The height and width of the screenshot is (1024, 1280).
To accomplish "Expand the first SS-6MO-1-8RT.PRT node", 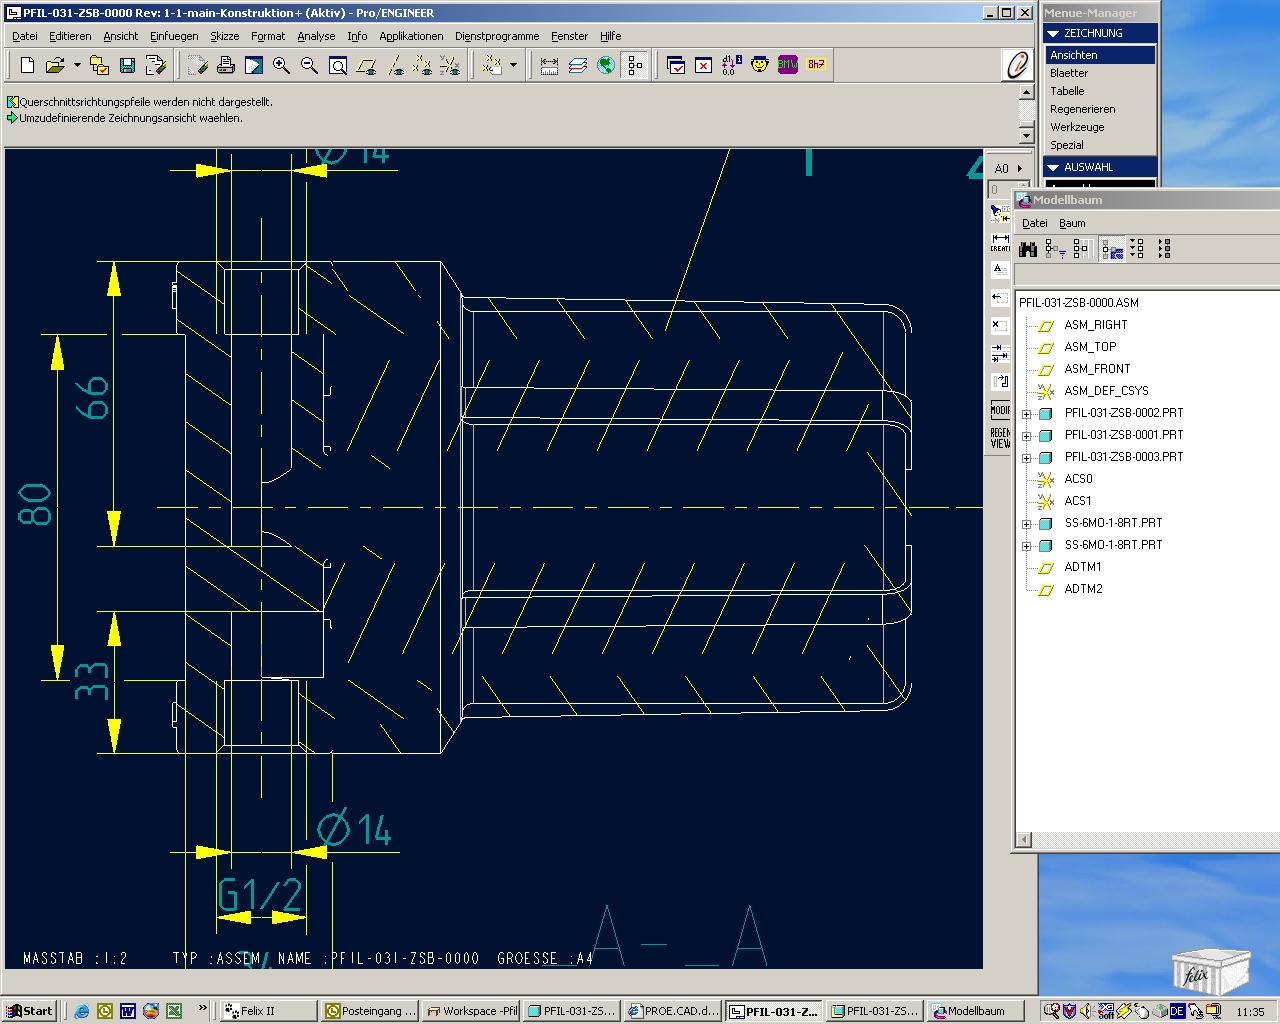I will (x=1026, y=524).
